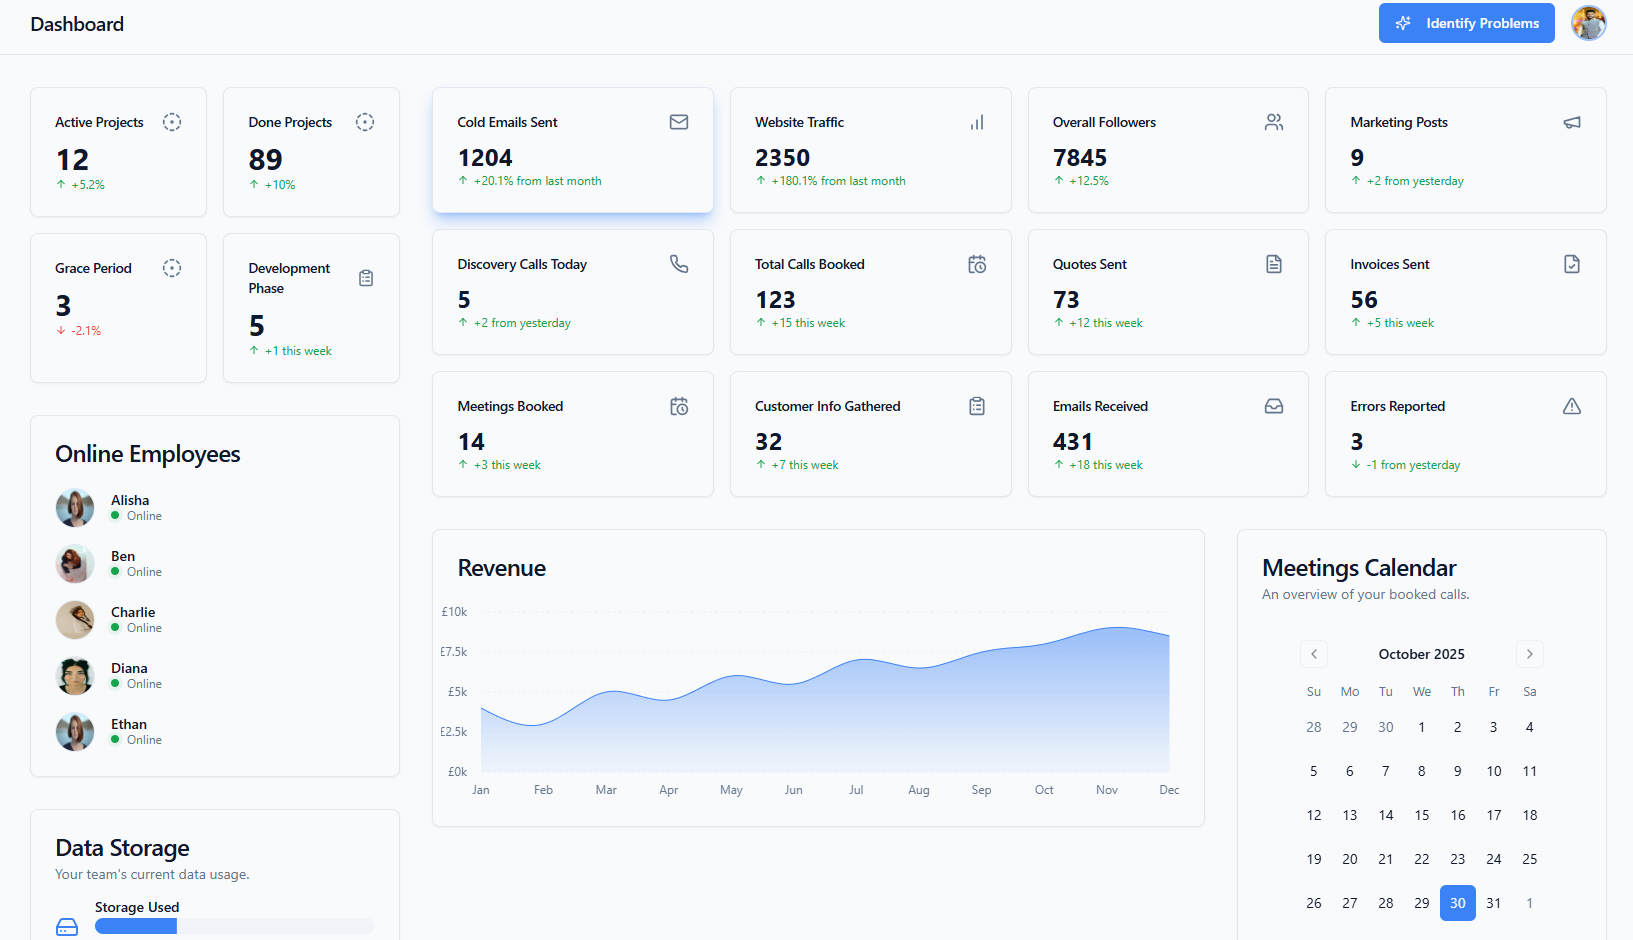
Task: Click the phone icon on Discovery Calls Today card
Action: 679,264
